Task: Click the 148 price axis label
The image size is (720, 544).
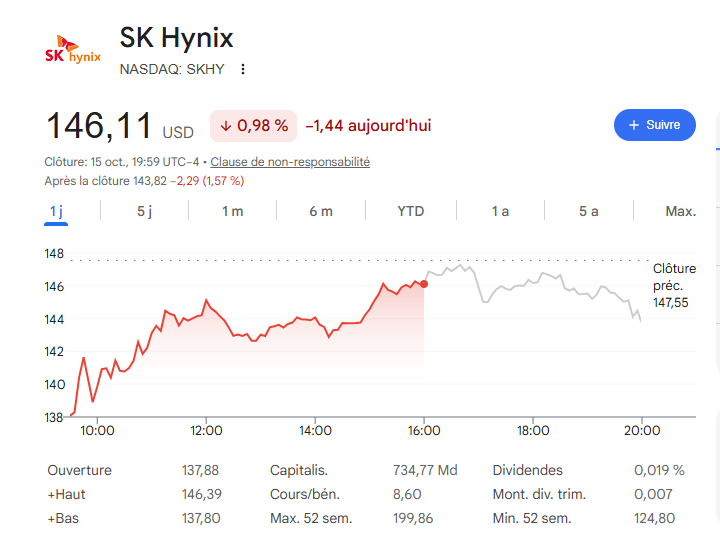Action: (54, 253)
